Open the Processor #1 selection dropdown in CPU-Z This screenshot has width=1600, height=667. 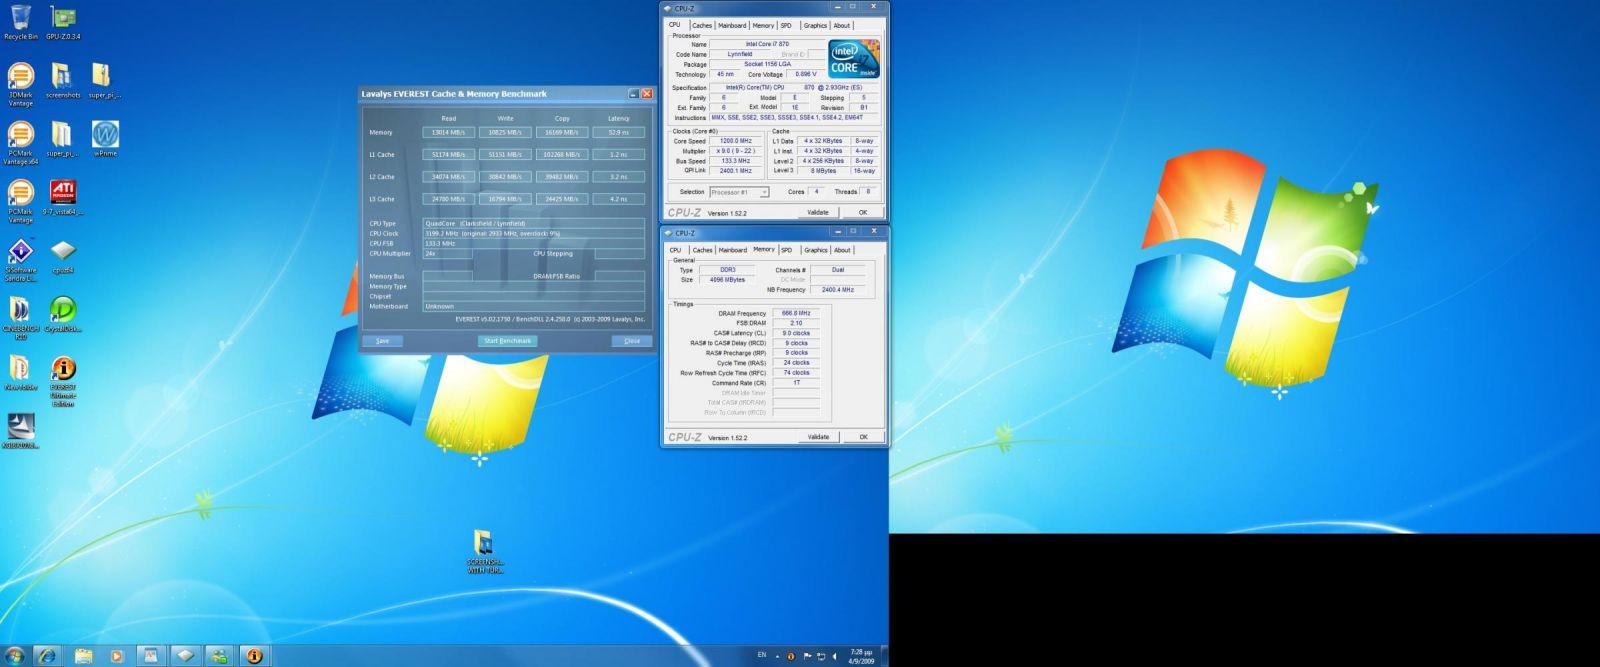click(739, 192)
